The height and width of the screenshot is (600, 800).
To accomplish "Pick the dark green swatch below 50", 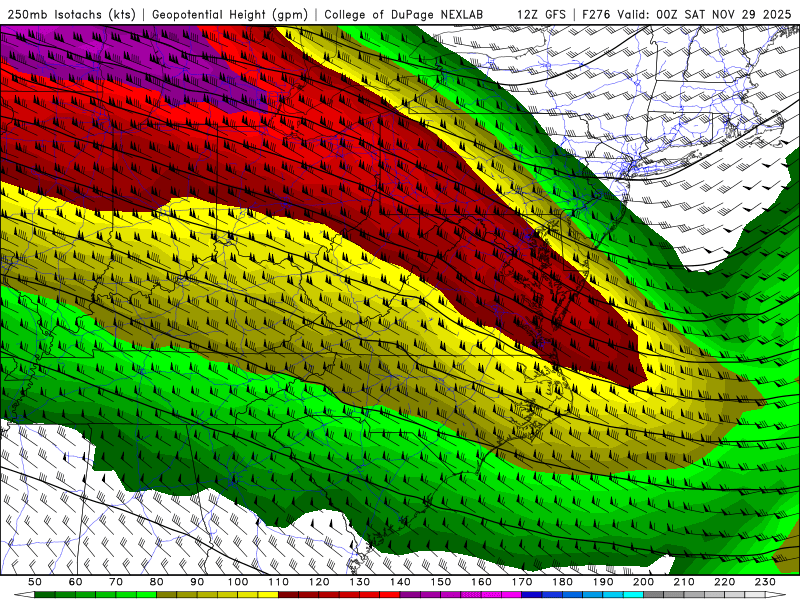I will 45,594.
